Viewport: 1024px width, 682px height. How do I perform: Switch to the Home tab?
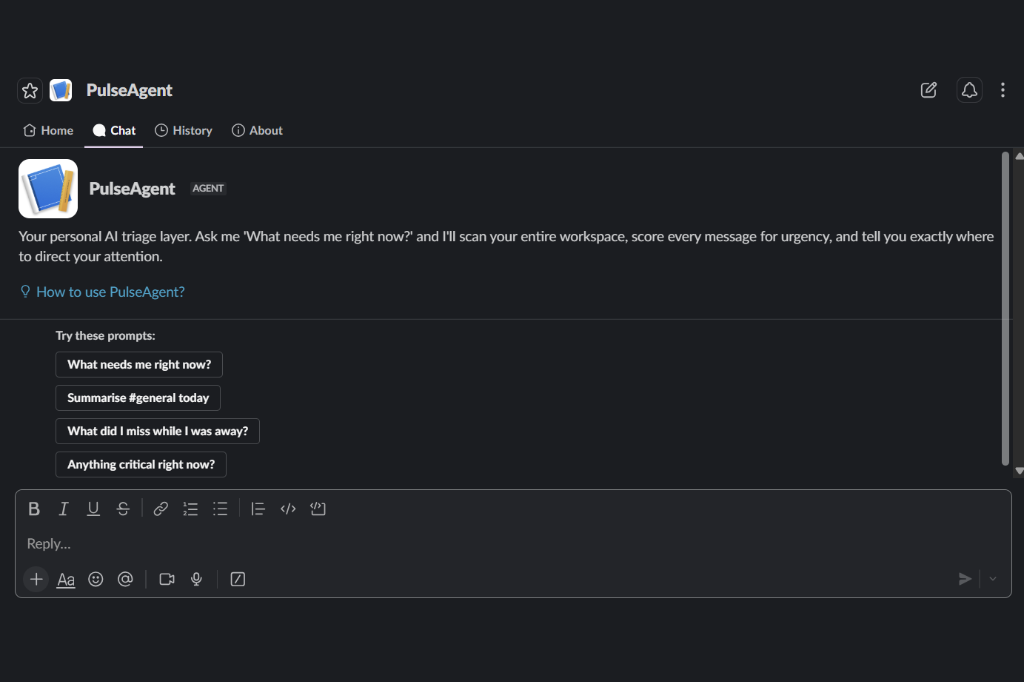(48, 131)
